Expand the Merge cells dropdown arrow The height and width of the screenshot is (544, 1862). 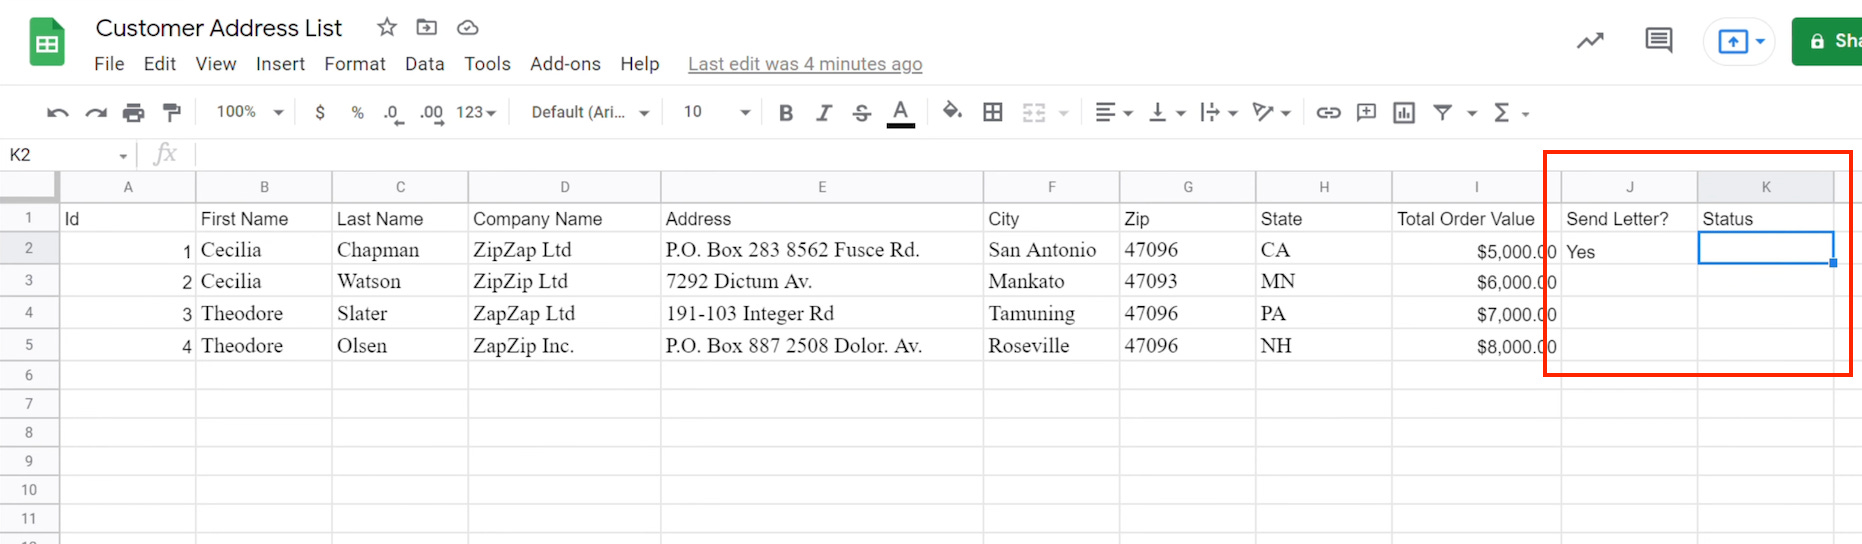(1064, 113)
